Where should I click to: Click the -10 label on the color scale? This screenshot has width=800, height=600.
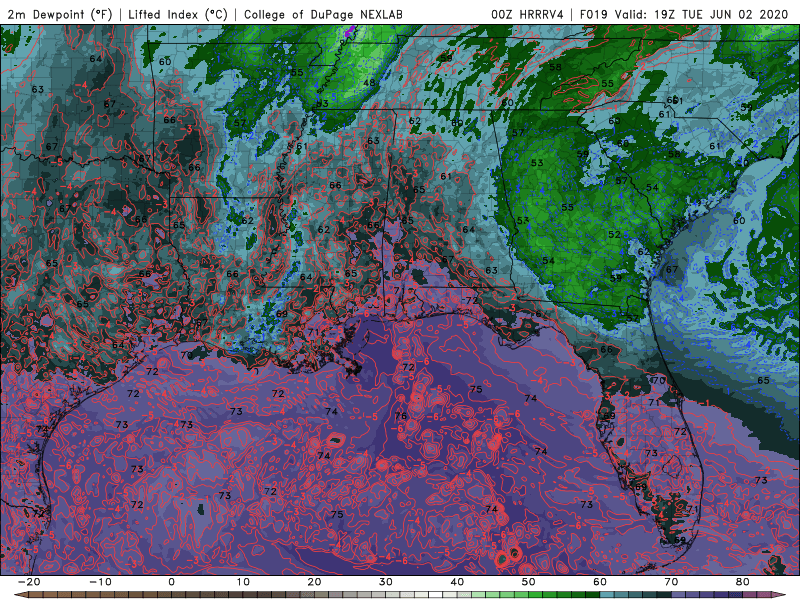(x=100, y=582)
